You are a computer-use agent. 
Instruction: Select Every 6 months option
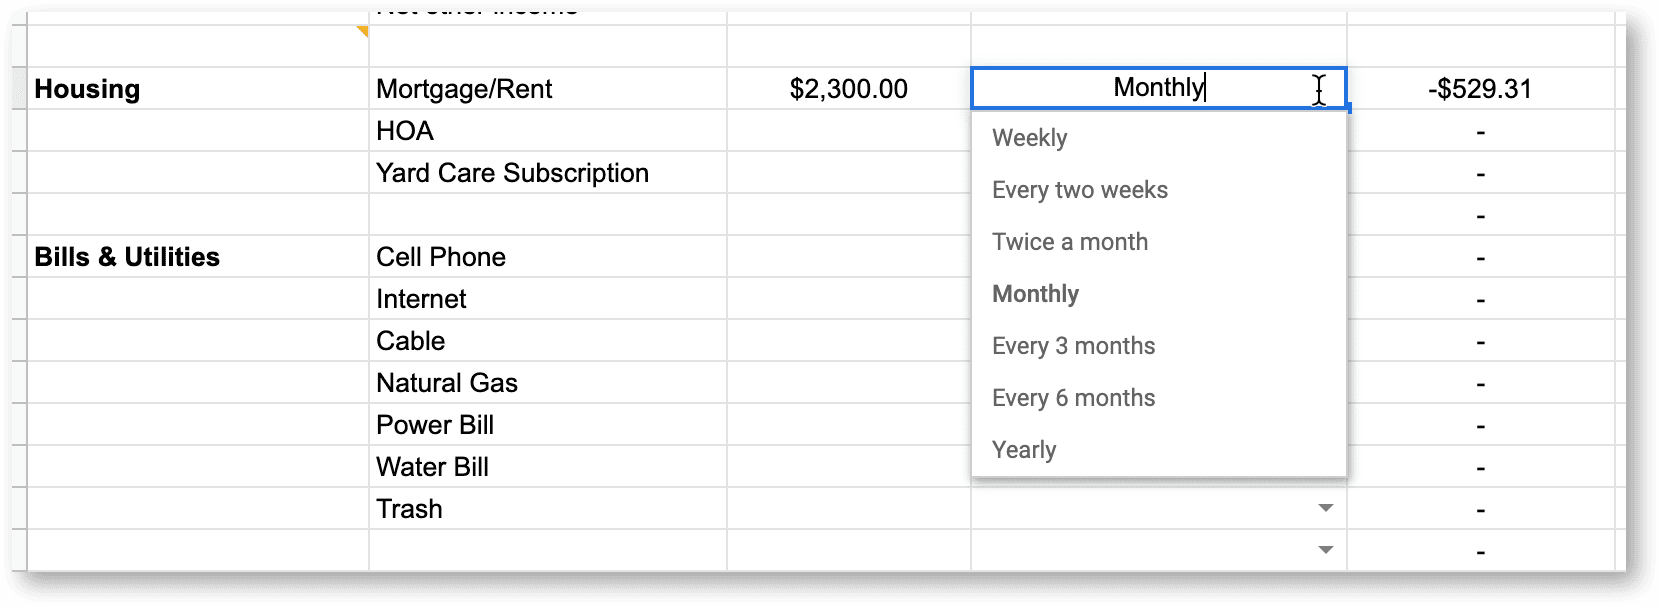1158,398
